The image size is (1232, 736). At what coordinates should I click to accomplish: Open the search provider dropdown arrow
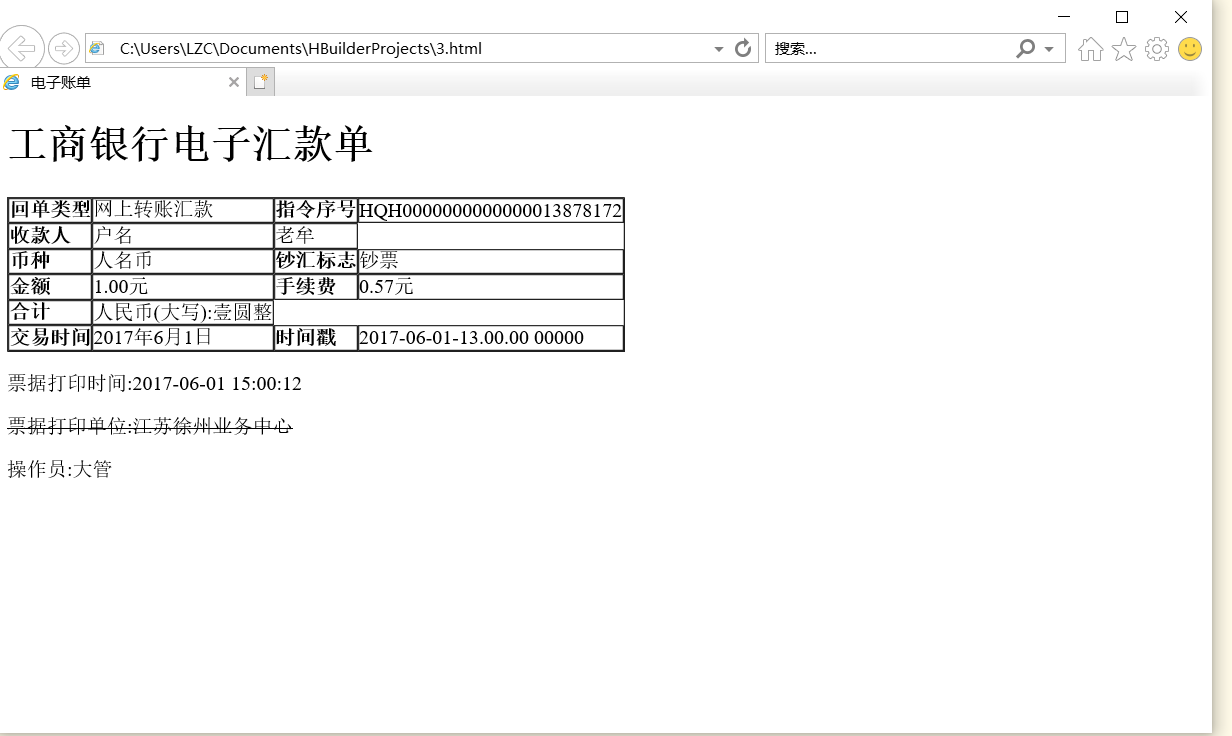click(x=1048, y=49)
